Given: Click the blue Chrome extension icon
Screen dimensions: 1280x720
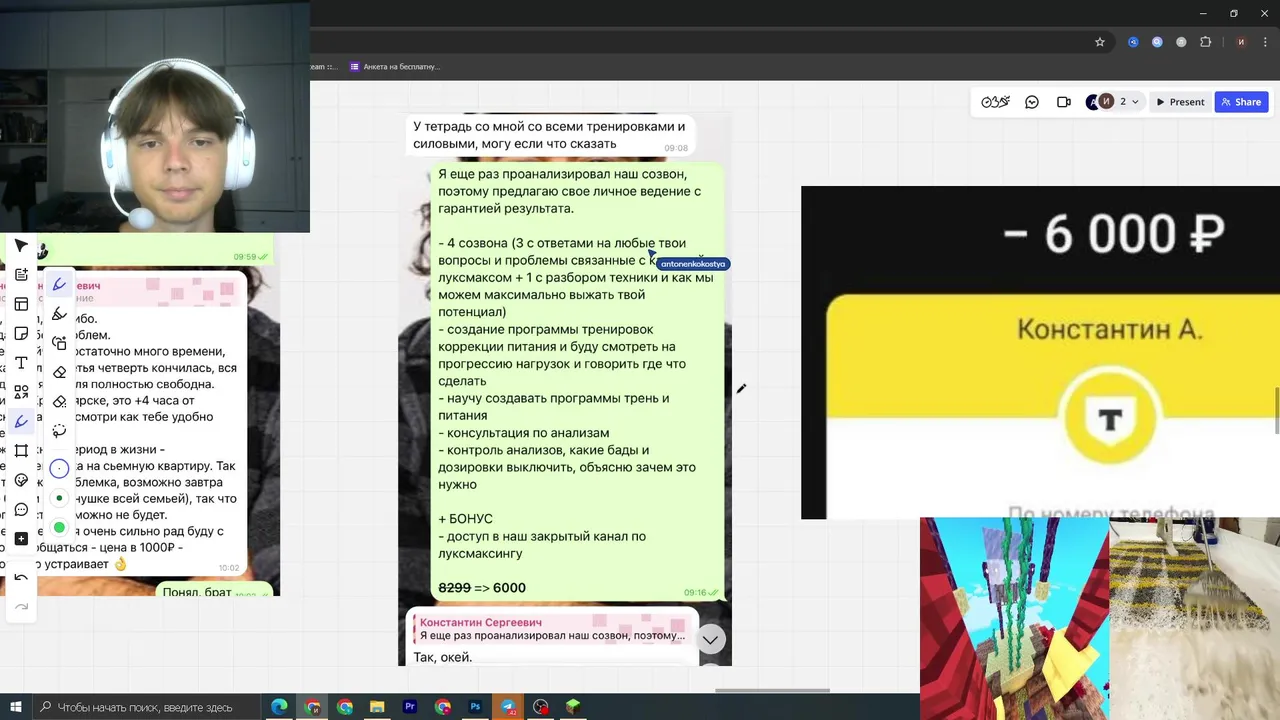Looking at the screenshot, I should [x=1133, y=42].
